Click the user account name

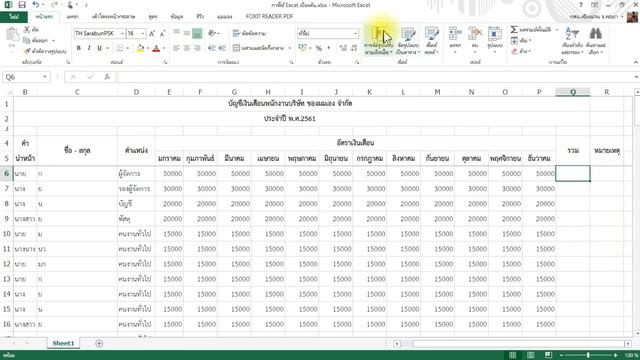[x=594, y=17]
